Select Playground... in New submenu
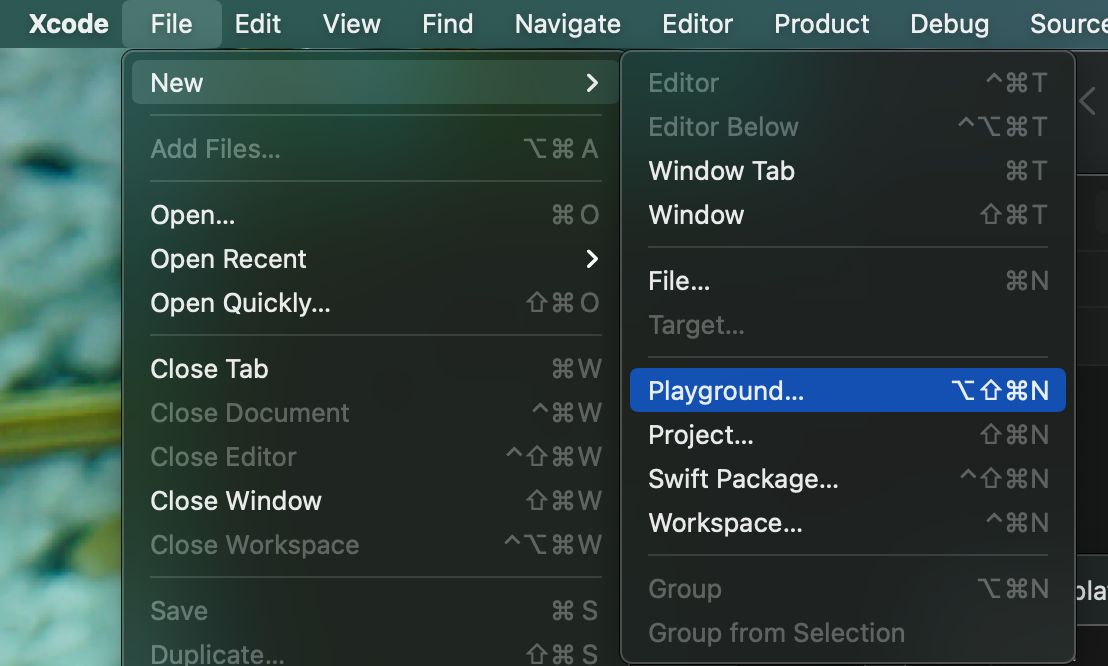 click(x=847, y=390)
